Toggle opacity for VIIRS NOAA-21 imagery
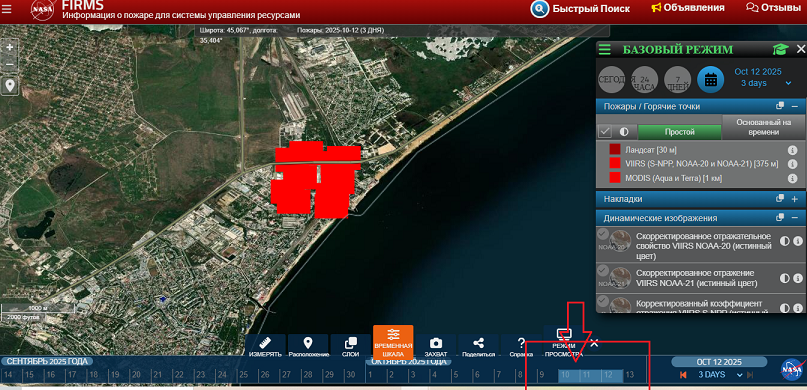This screenshot has width=807, height=390. tap(785, 278)
